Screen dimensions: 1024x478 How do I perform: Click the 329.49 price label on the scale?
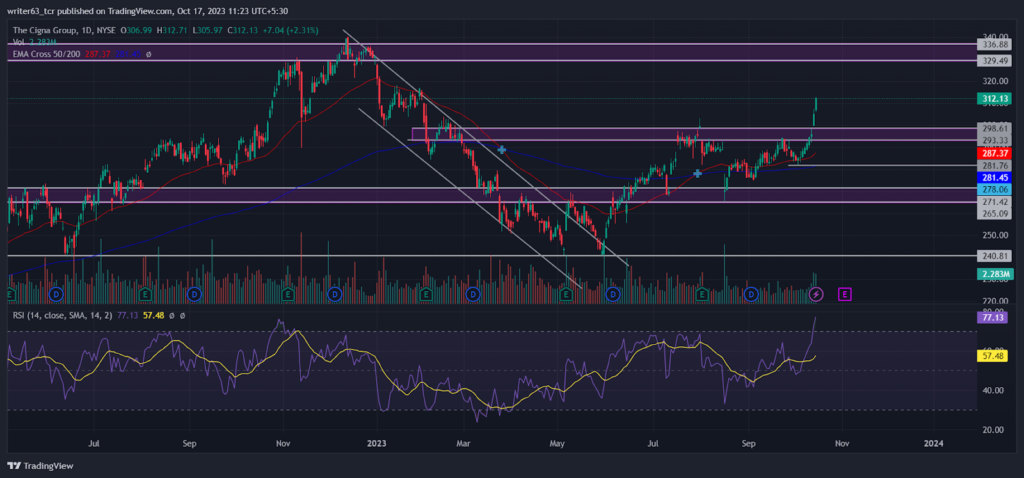point(993,61)
